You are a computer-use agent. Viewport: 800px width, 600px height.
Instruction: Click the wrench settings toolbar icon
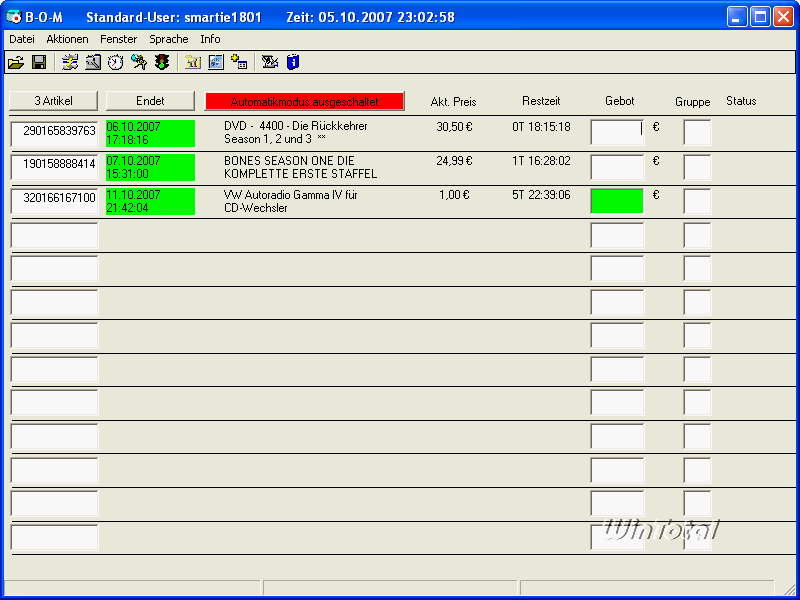[x=93, y=62]
